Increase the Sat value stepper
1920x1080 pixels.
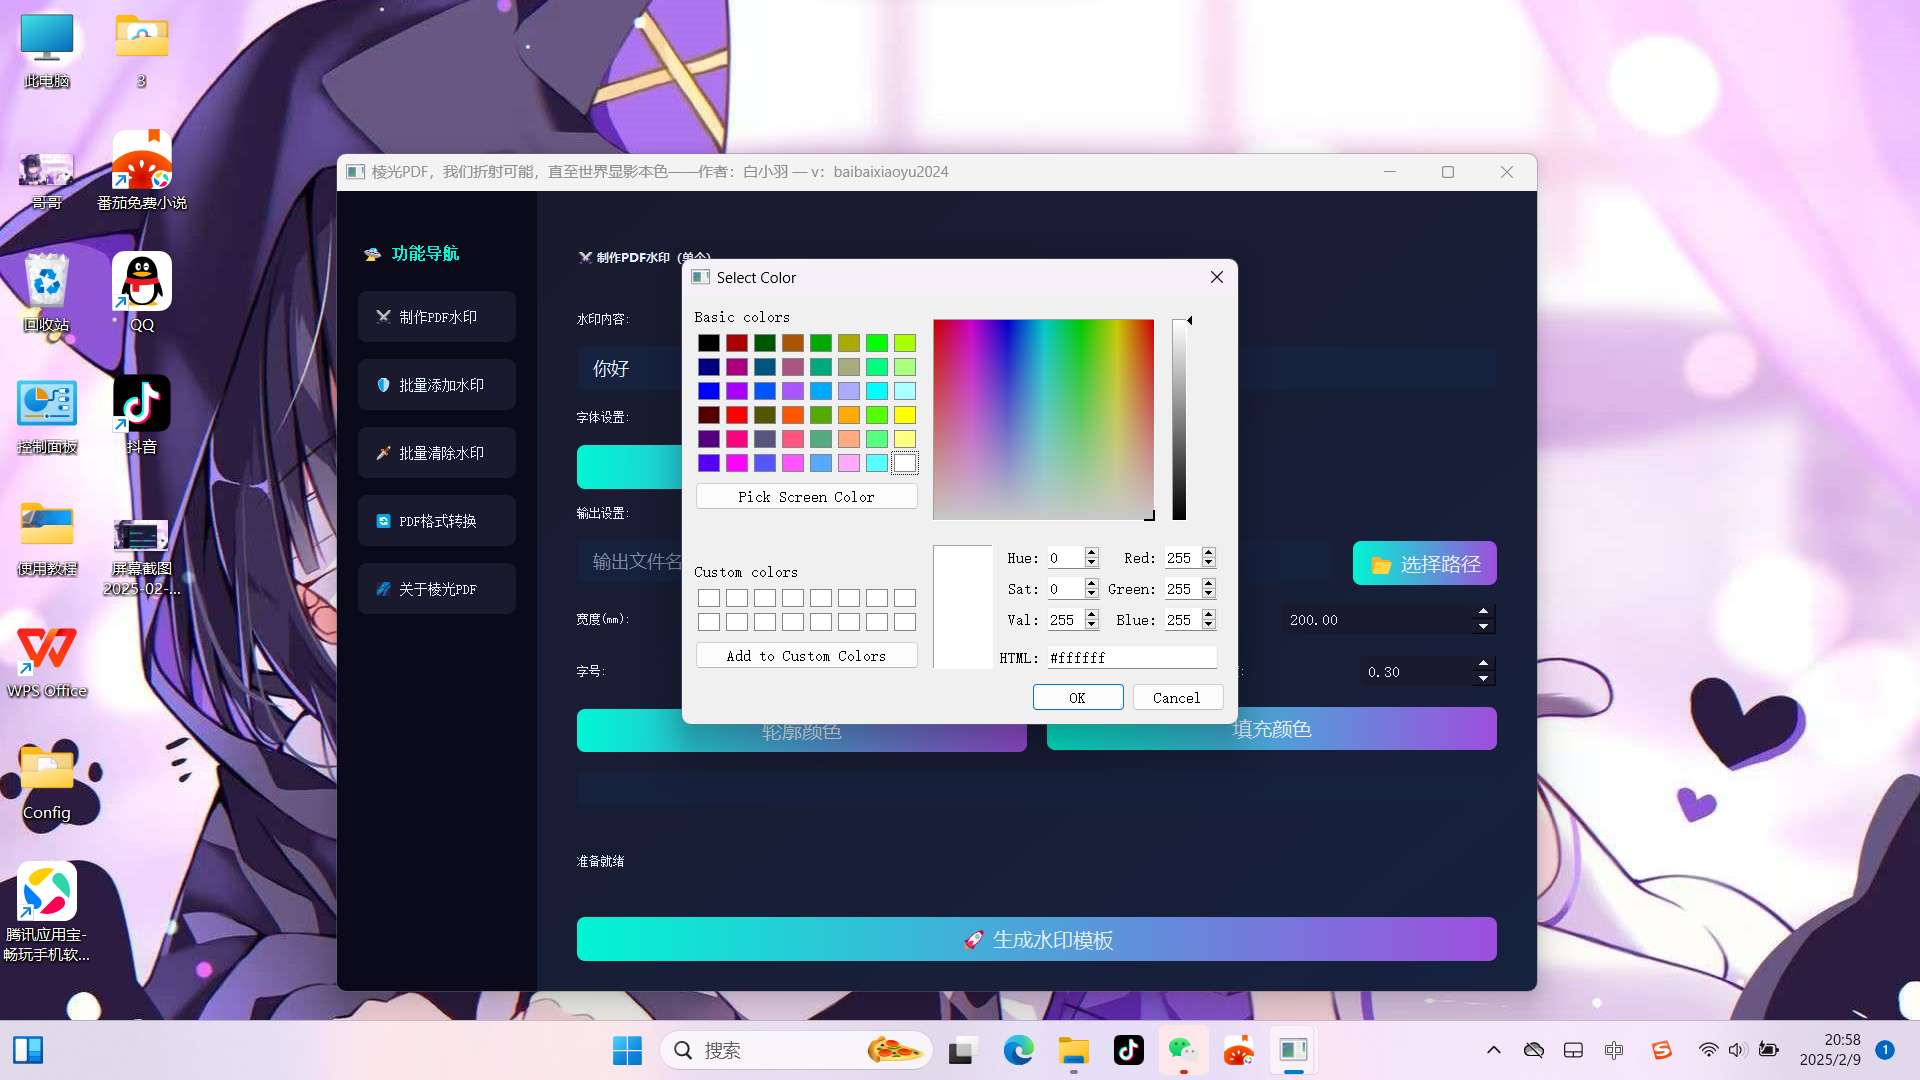pos(1092,584)
